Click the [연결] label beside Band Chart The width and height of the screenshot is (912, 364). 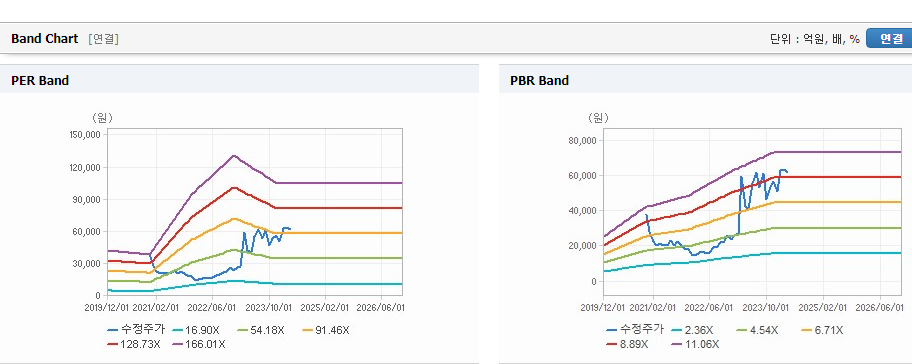(104, 39)
